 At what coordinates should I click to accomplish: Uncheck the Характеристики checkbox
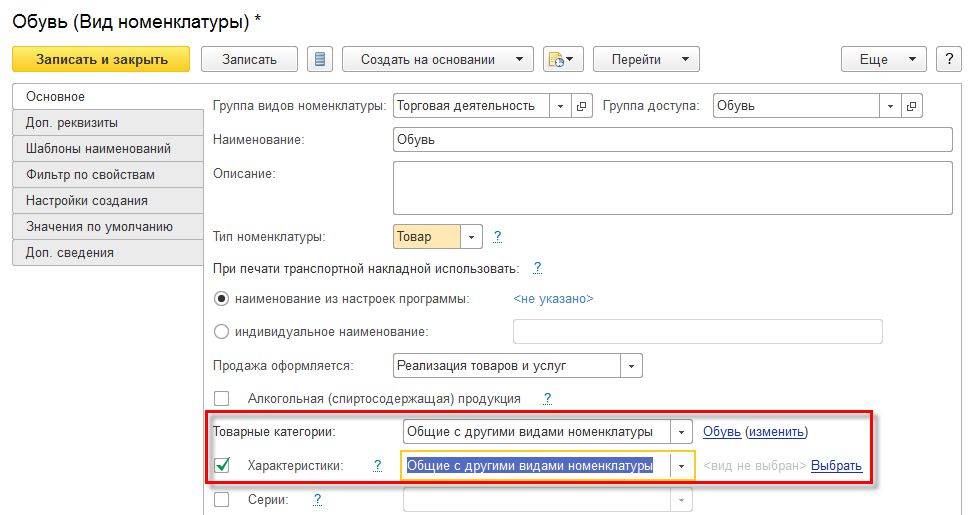coord(222,465)
